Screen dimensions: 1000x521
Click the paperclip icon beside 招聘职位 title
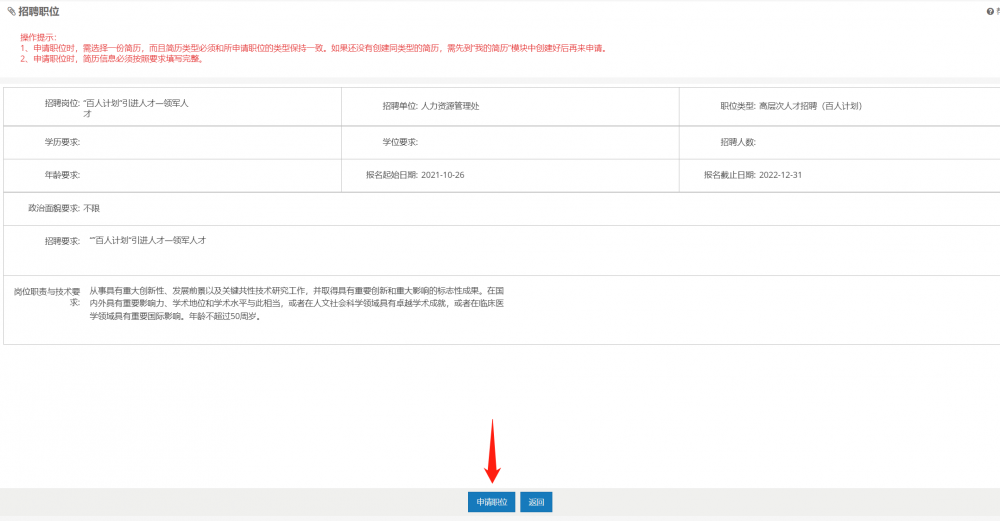pyautogui.click(x=11, y=12)
